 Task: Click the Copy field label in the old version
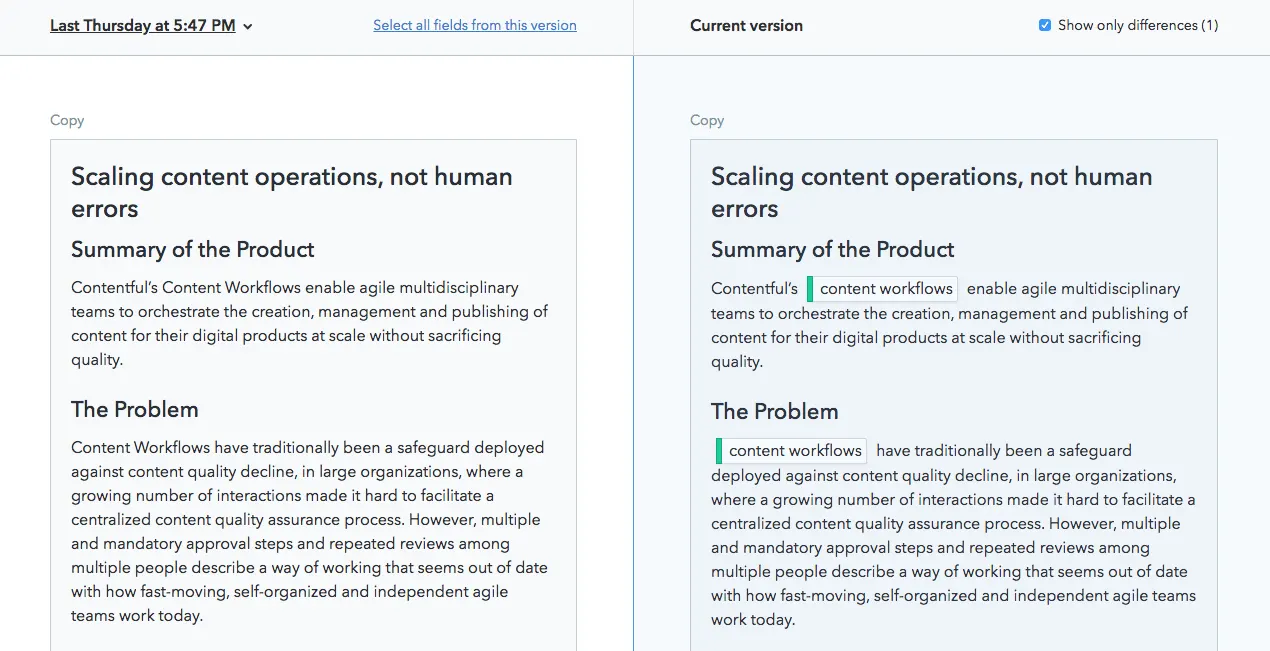pos(67,120)
